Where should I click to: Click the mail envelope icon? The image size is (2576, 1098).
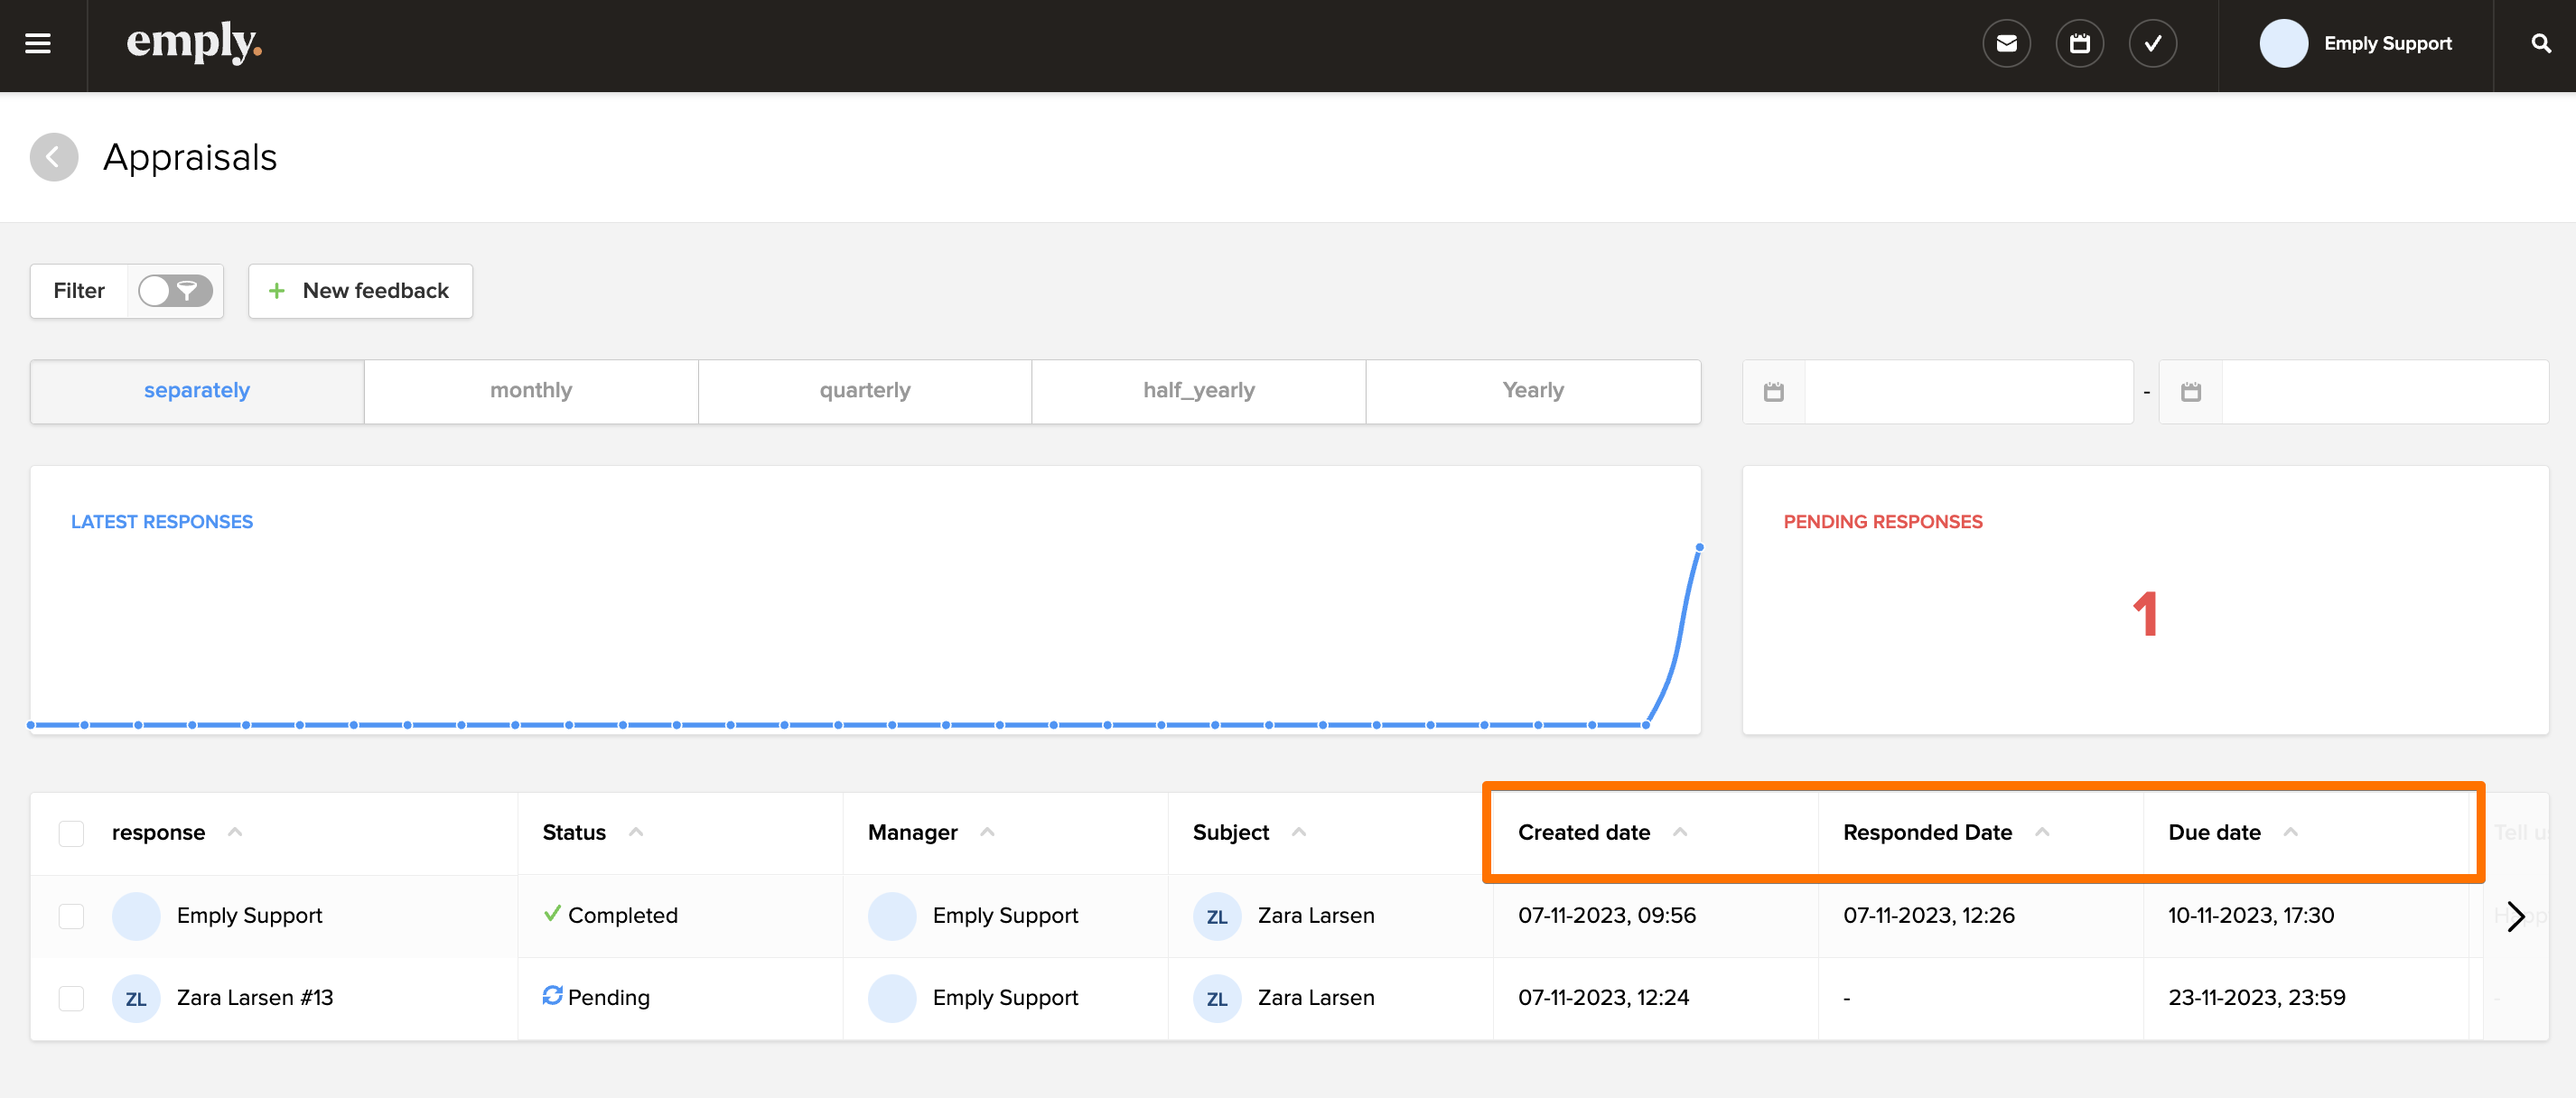point(2006,44)
